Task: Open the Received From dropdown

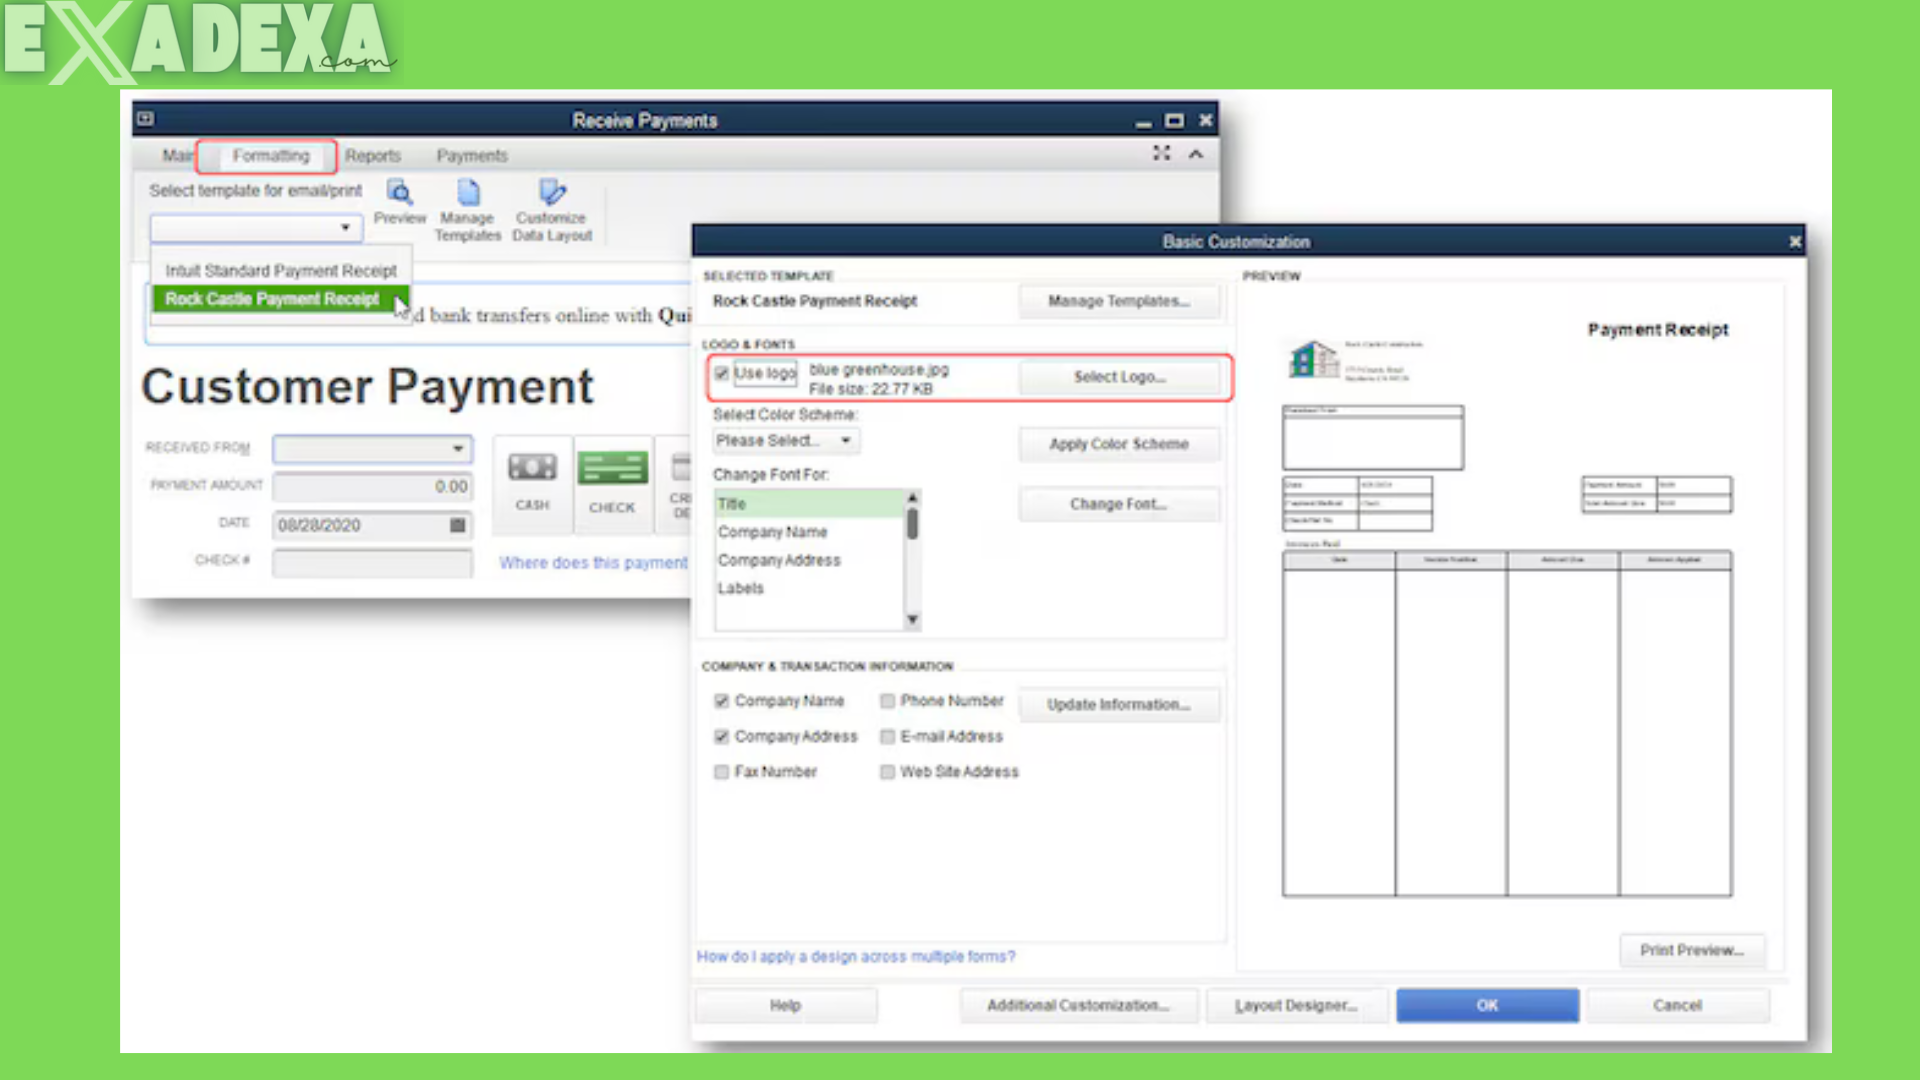Action: click(458, 448)
